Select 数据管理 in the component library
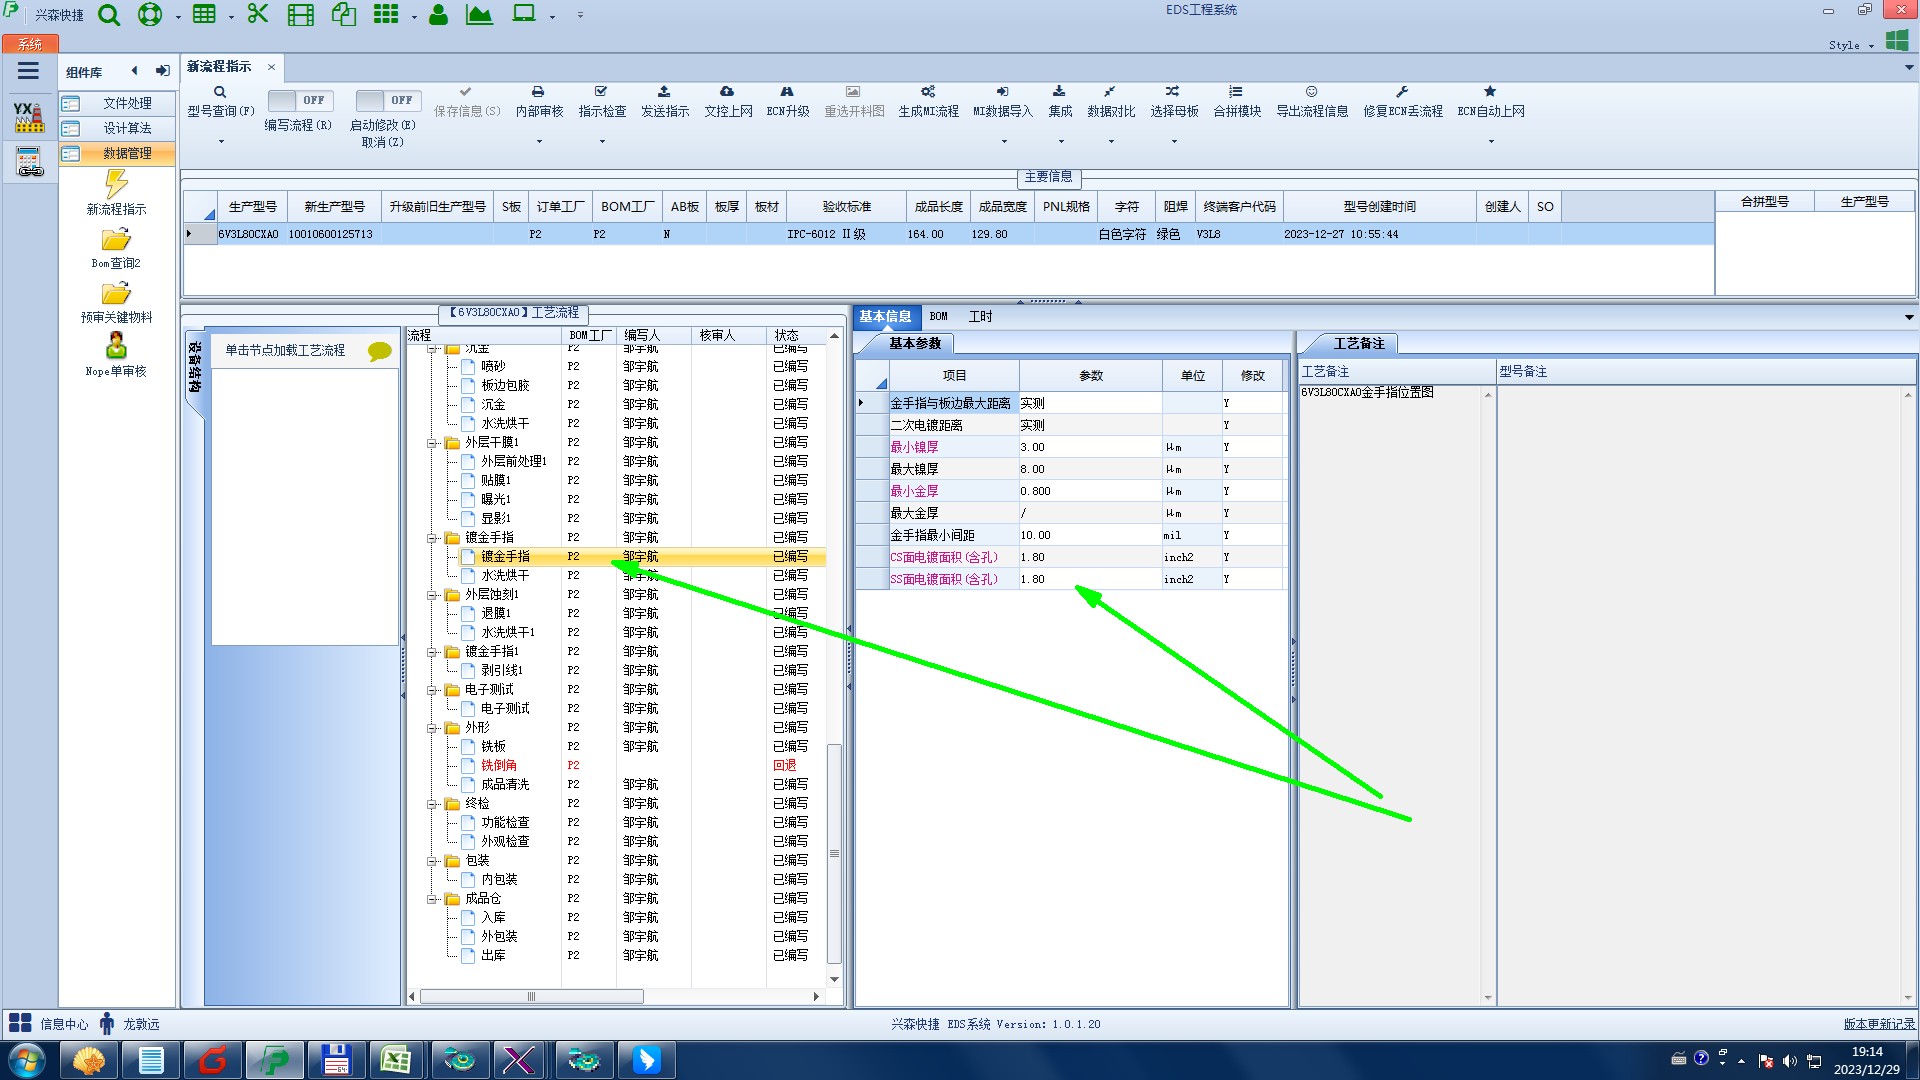Image resolution: width=1920 pixels, height=1080 pixels. click(x=127, y=153)
